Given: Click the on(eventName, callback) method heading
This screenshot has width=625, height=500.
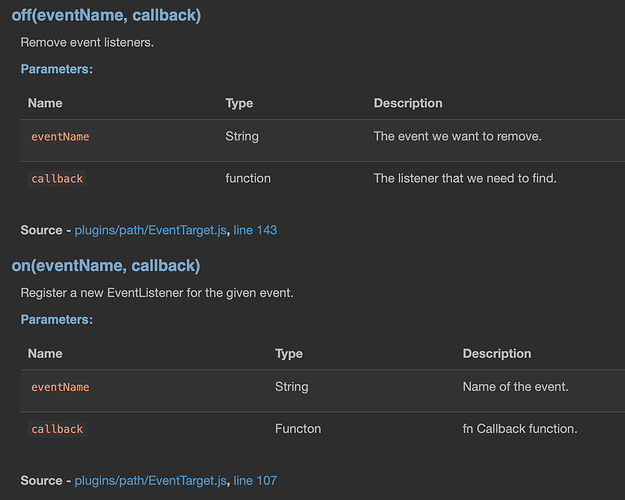Looking at the screenshot, I should click(x=105, y=265).
